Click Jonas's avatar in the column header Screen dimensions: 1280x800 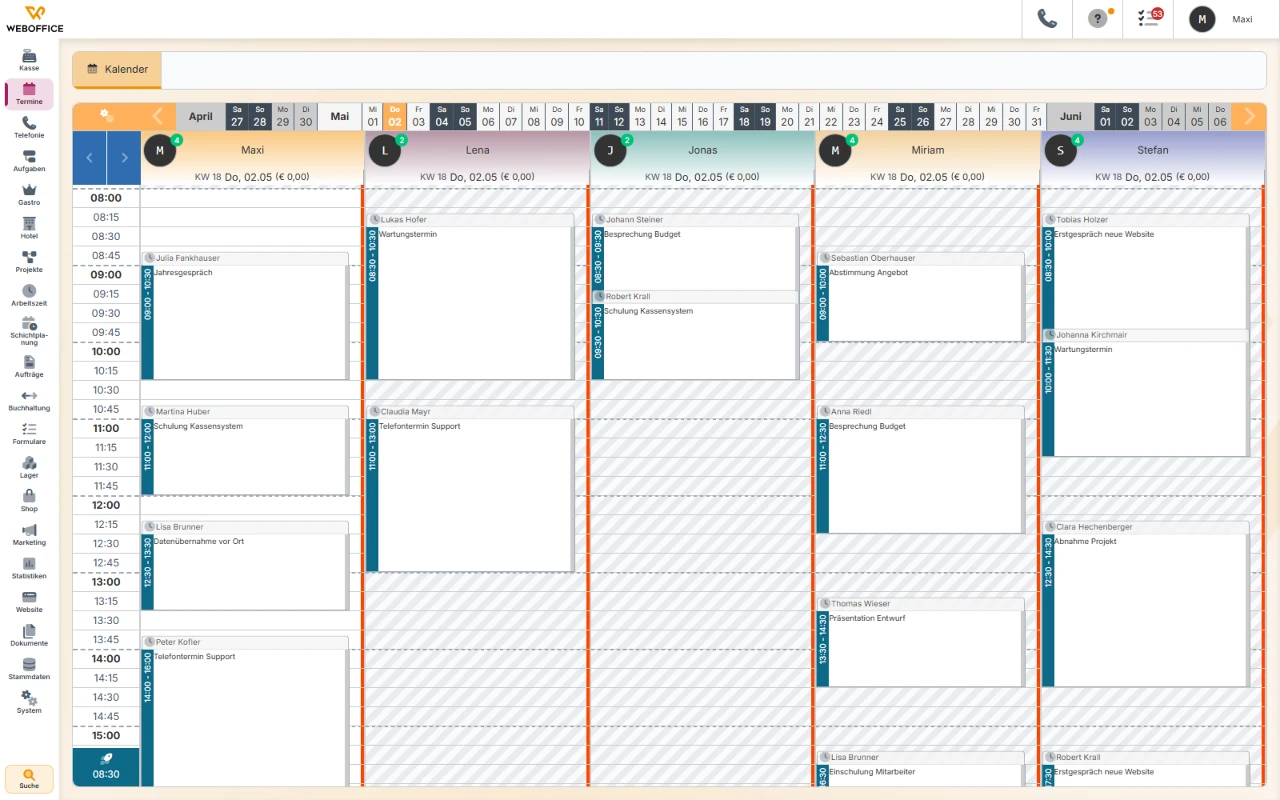pyautogui.click(x=610, y=150)
